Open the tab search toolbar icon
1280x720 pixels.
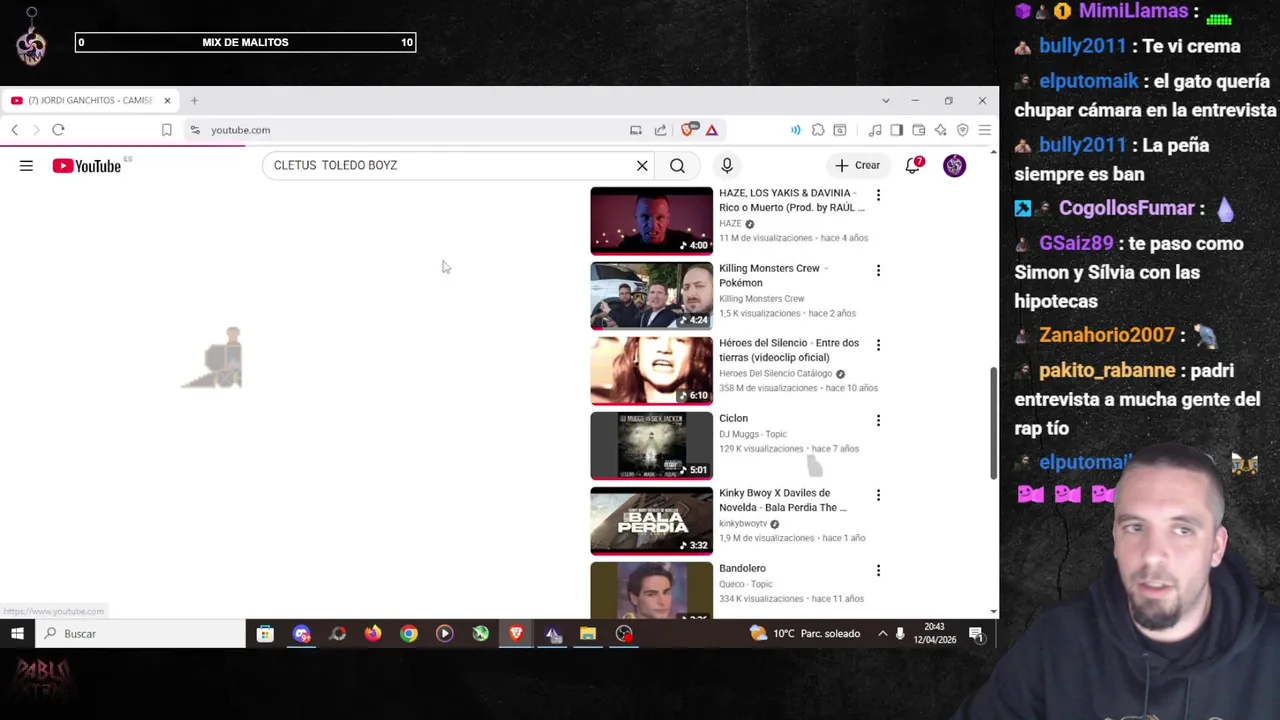(x=840, y=130)
